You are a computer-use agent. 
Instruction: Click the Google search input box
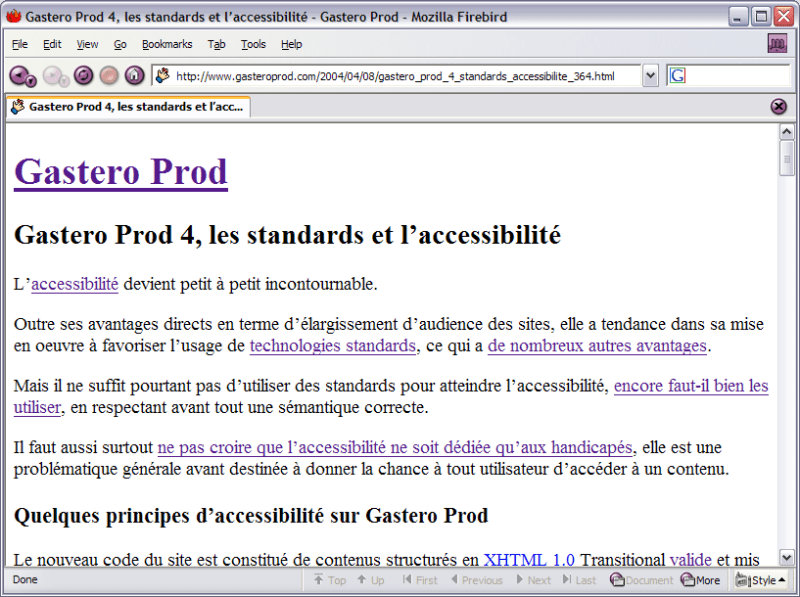coord(737,76)
